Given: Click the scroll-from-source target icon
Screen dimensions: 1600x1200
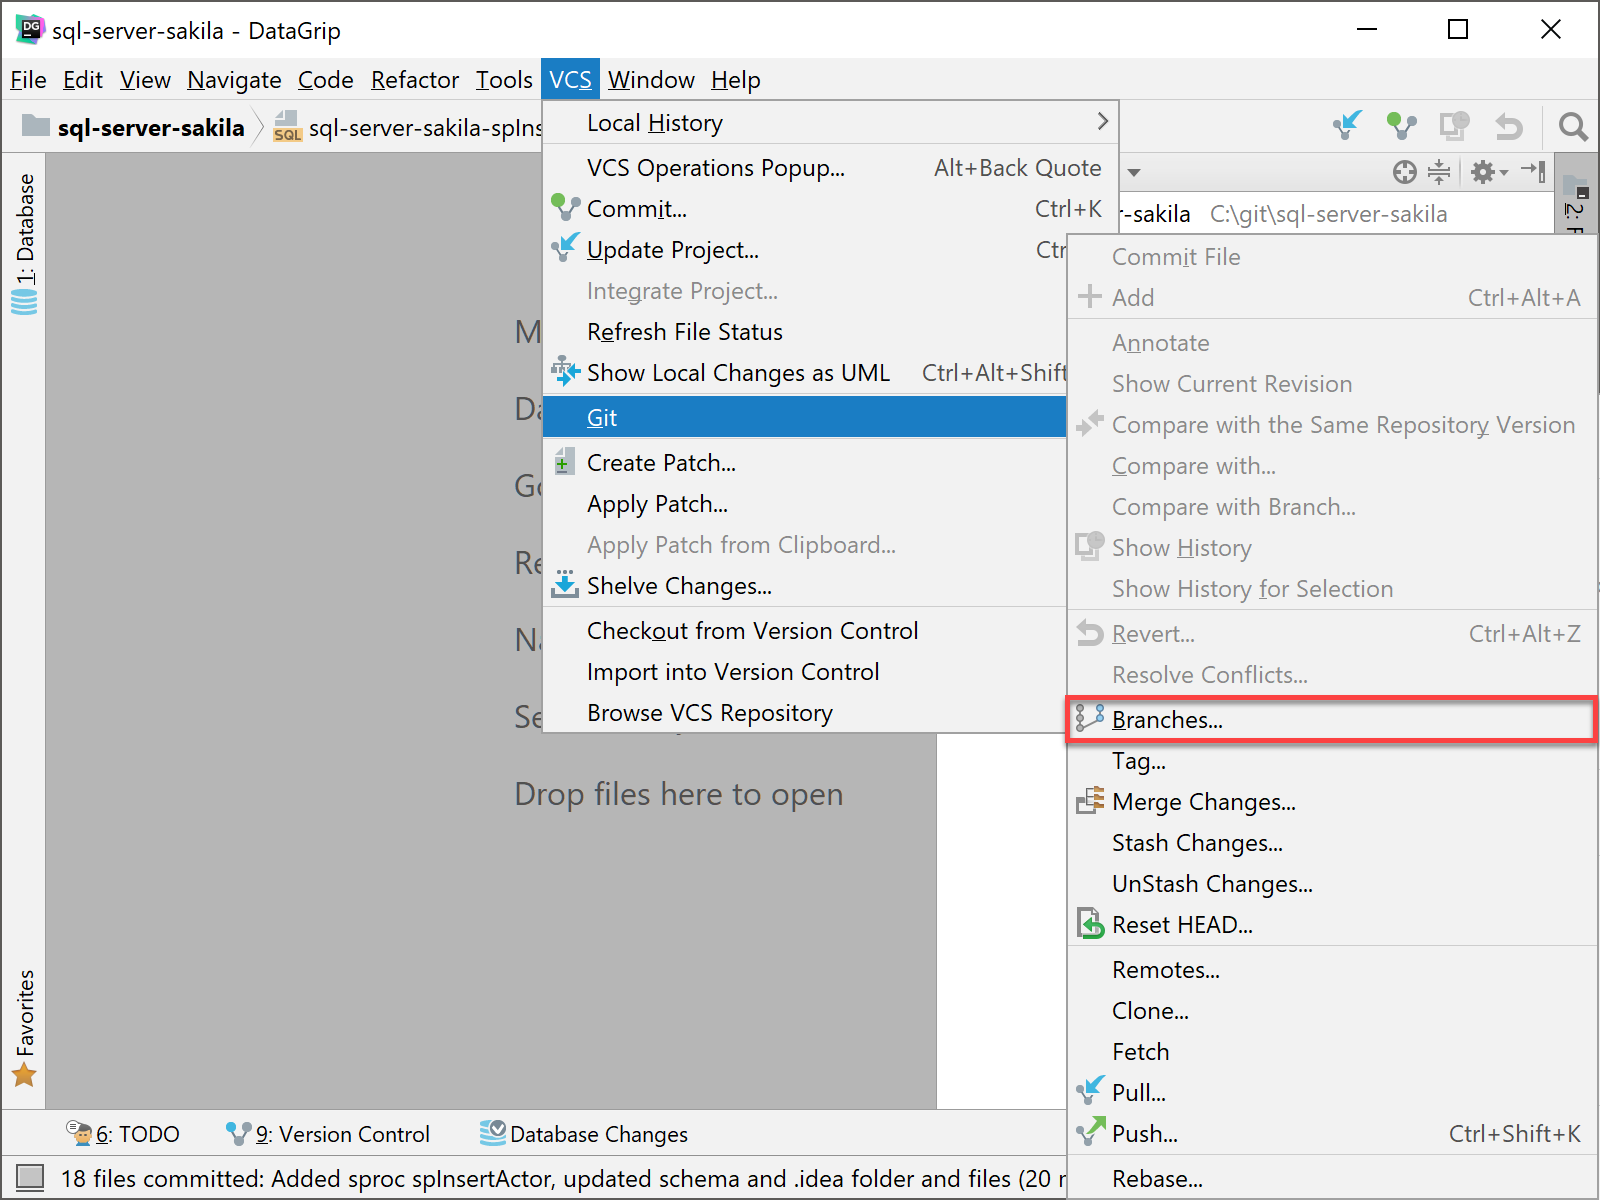Looking at the screenshot, I should [x=1404, y=172].
